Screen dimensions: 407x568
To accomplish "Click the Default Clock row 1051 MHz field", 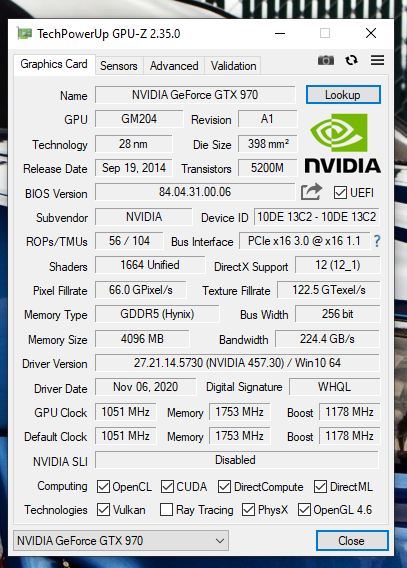I will [126, 436].
